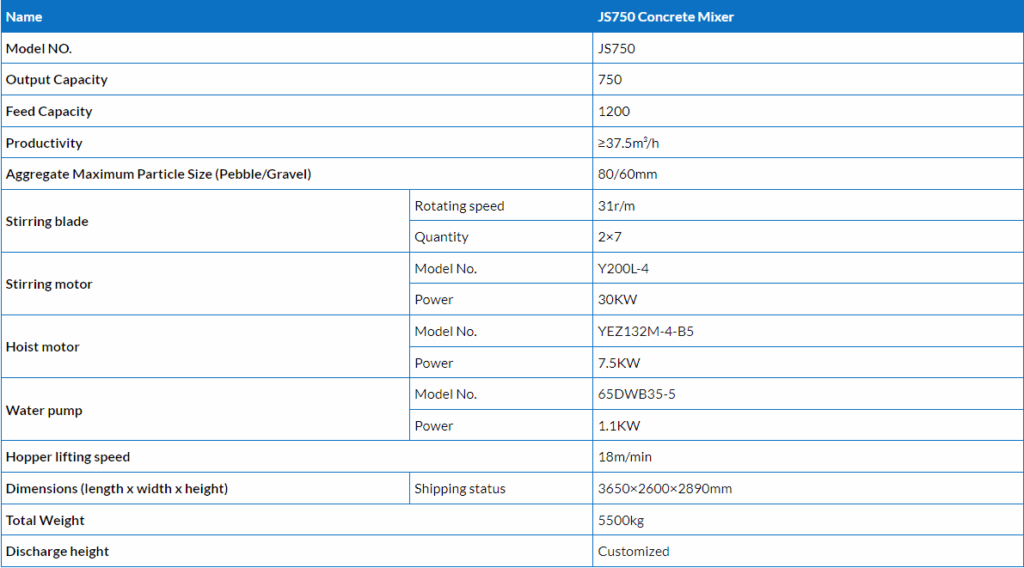The height and width of the screenshot is (568, 1024).
Task: Click the 80/60mm particle size value
Action: point(627,174)
